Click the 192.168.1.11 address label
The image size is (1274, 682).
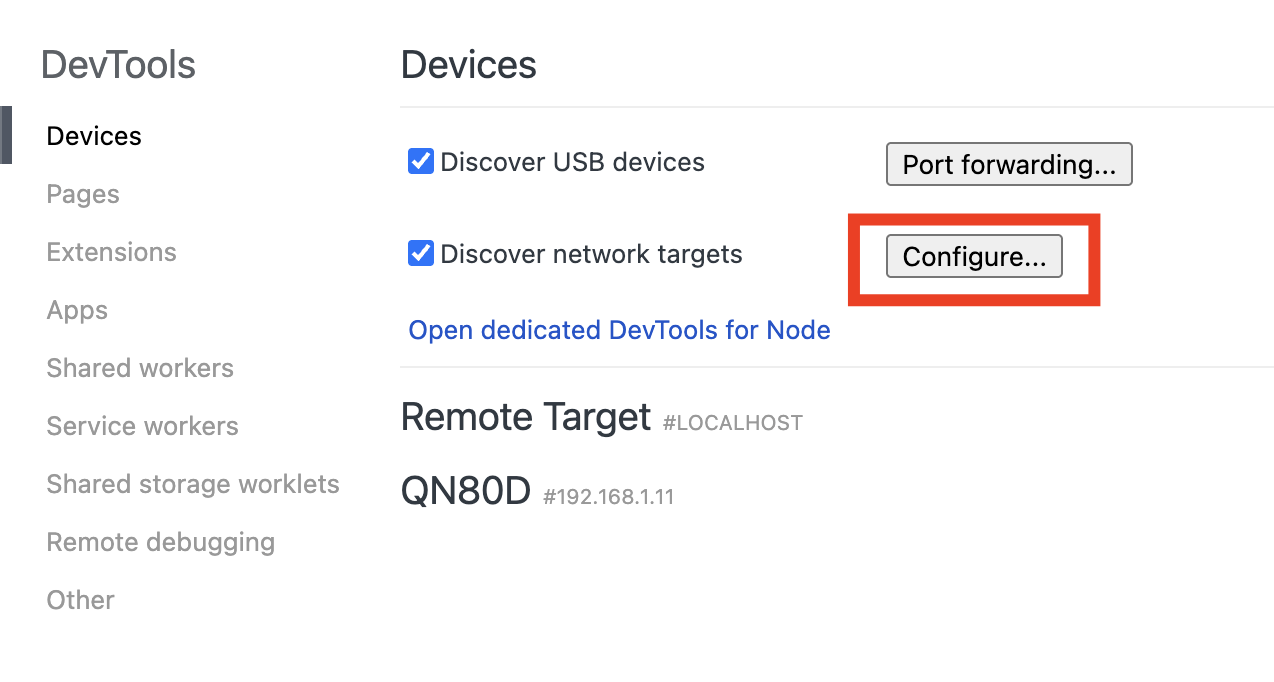click(608, 496)
